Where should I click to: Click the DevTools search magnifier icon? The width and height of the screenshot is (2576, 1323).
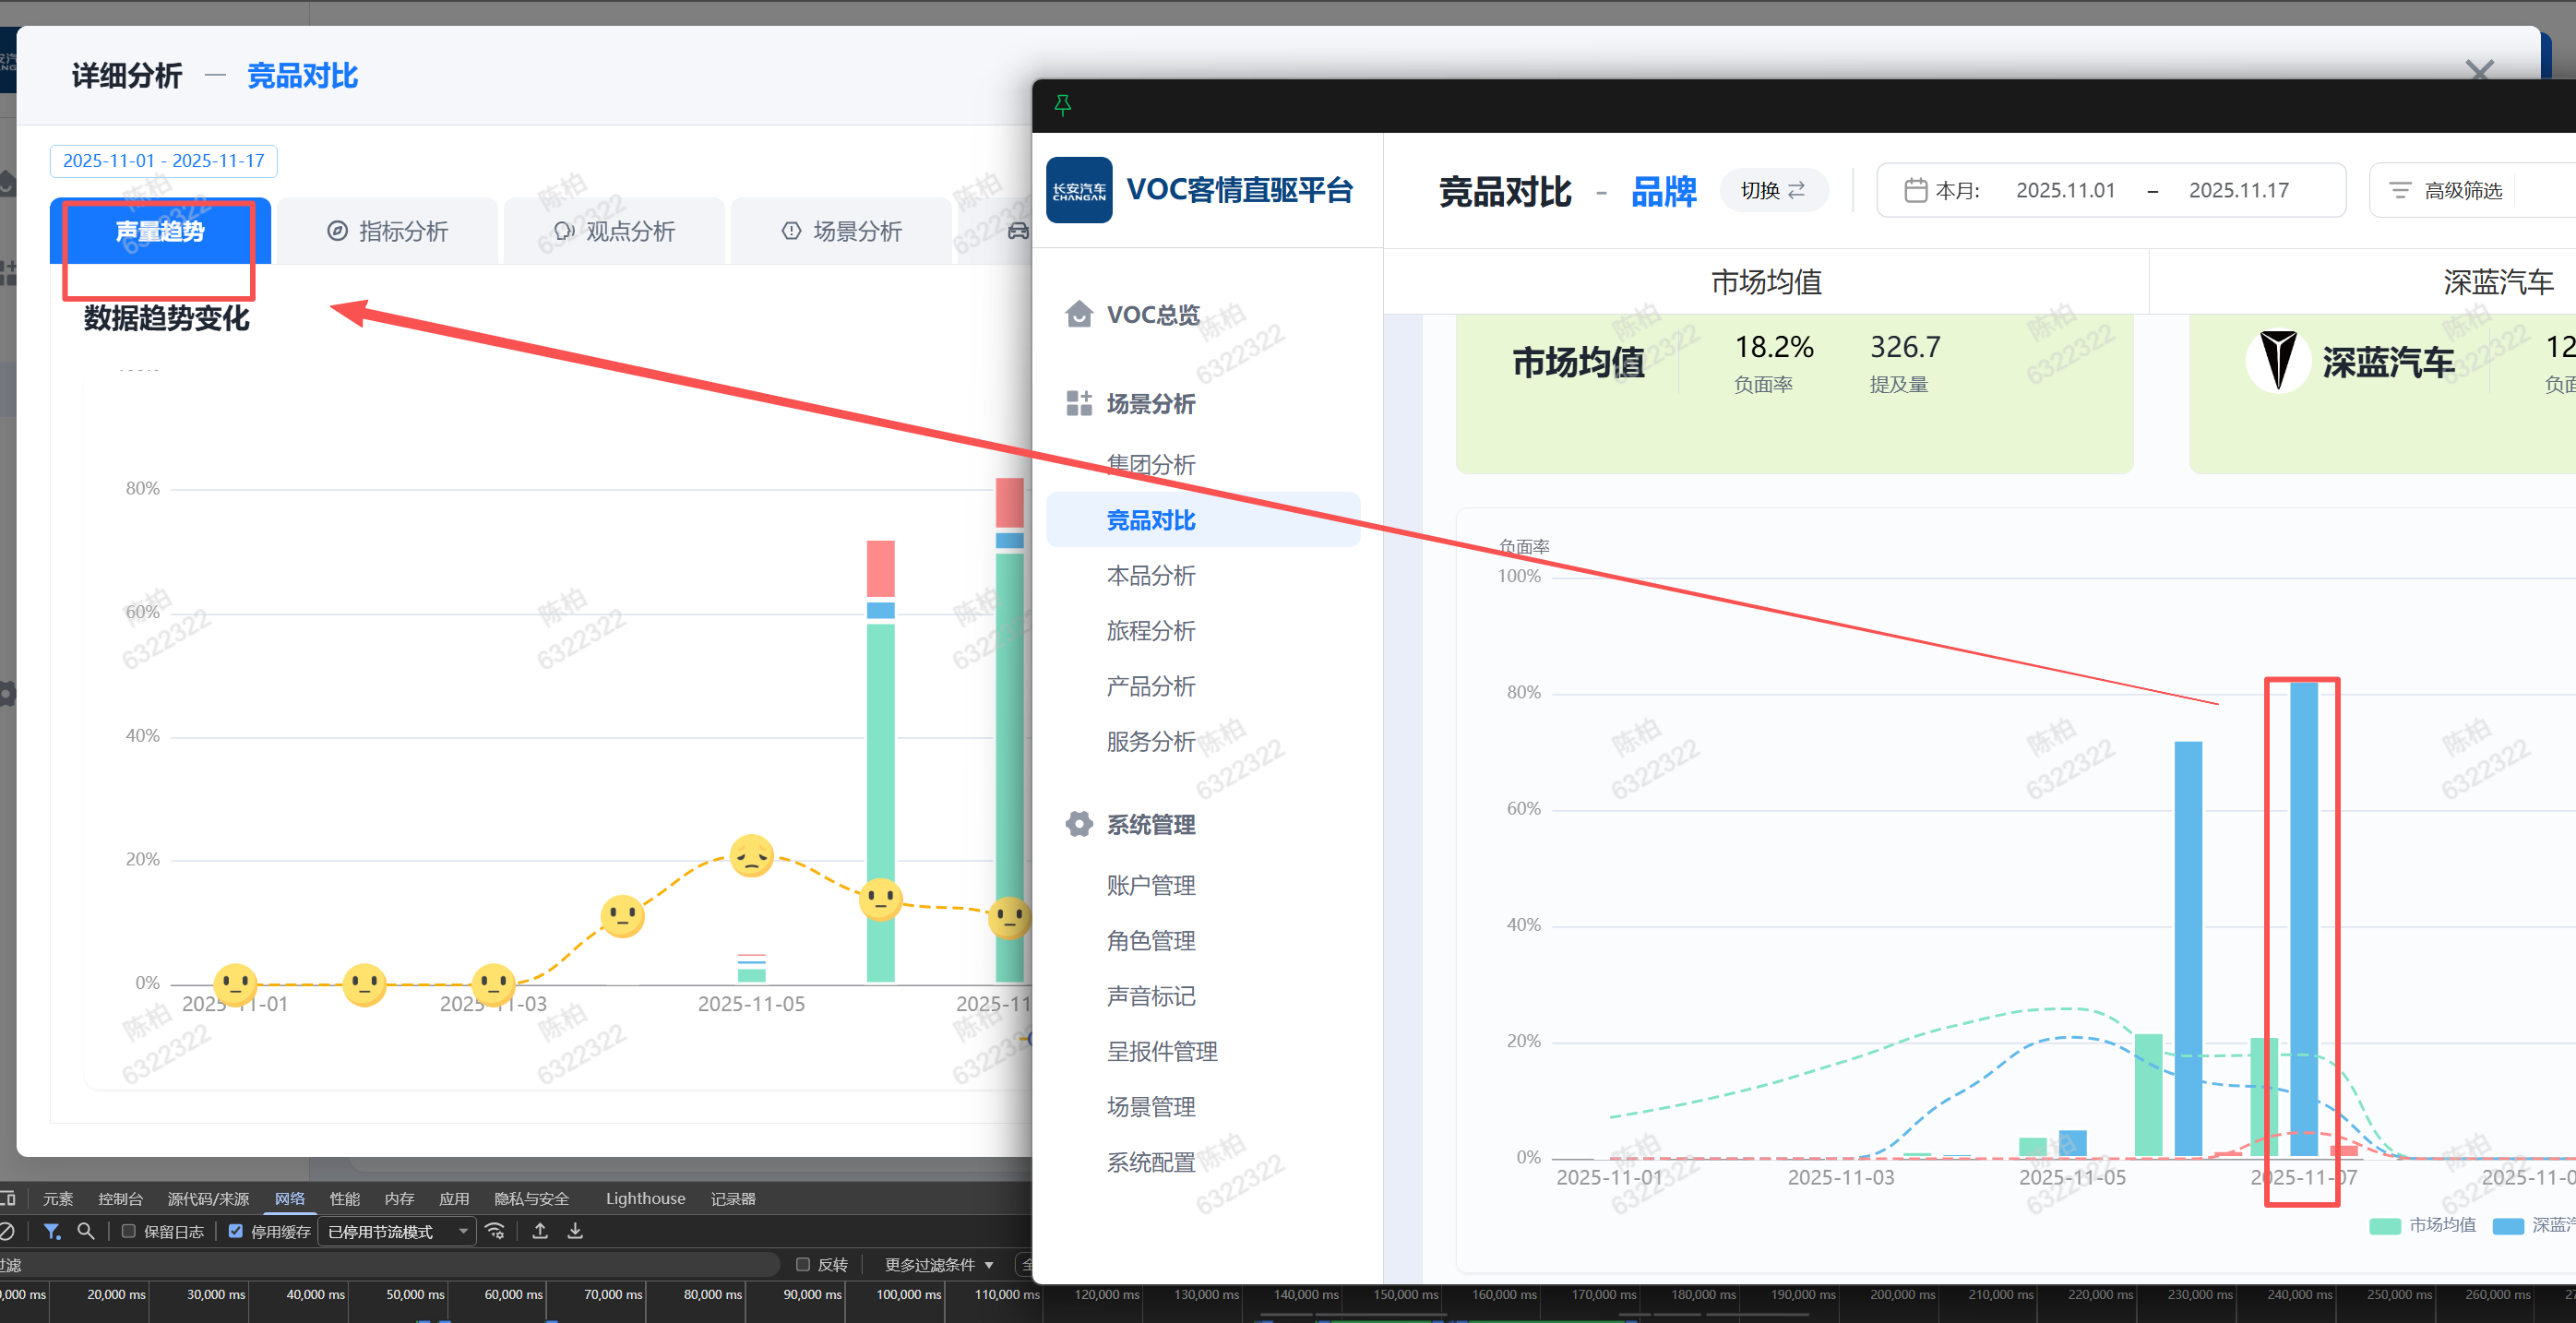(86, 1231)
